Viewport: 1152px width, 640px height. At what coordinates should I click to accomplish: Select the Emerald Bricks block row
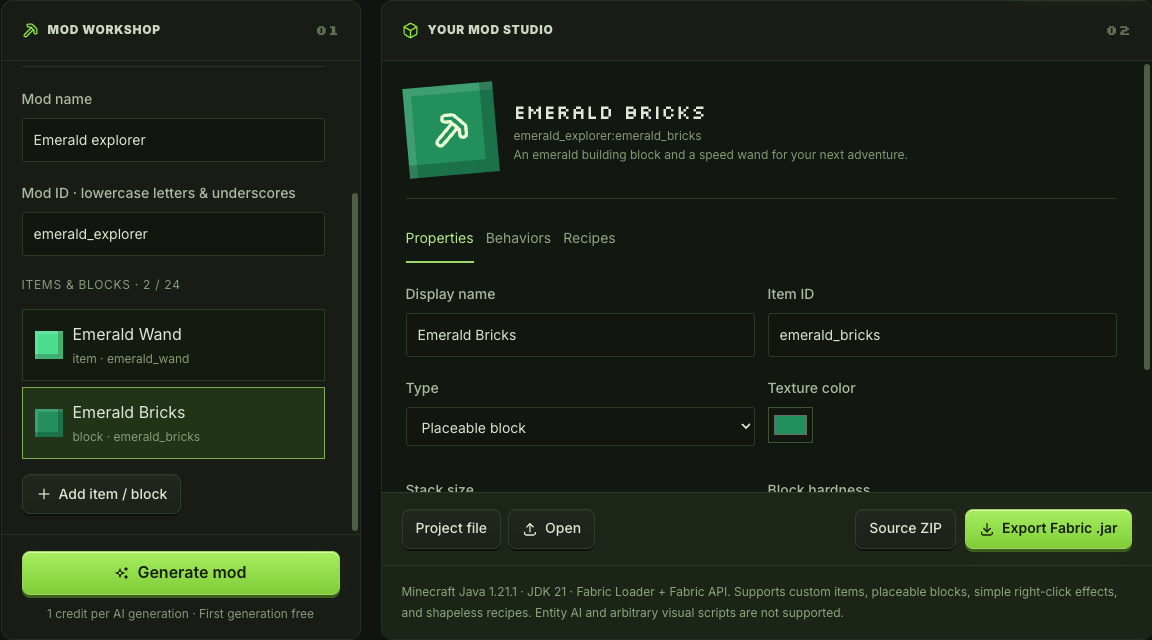point(173,423)
